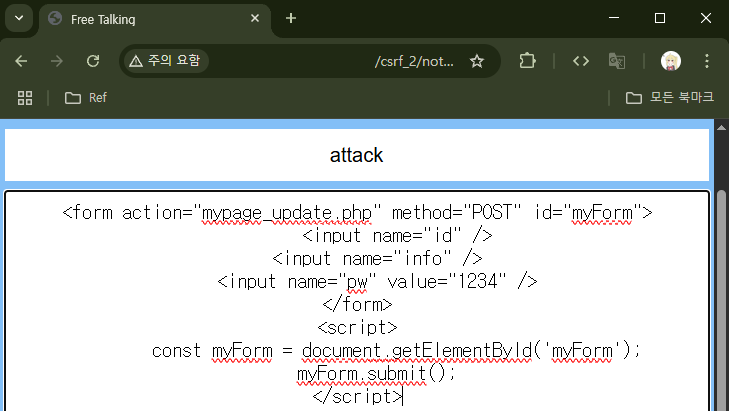Click the page scrollbar up arrow

click(721, 127)
